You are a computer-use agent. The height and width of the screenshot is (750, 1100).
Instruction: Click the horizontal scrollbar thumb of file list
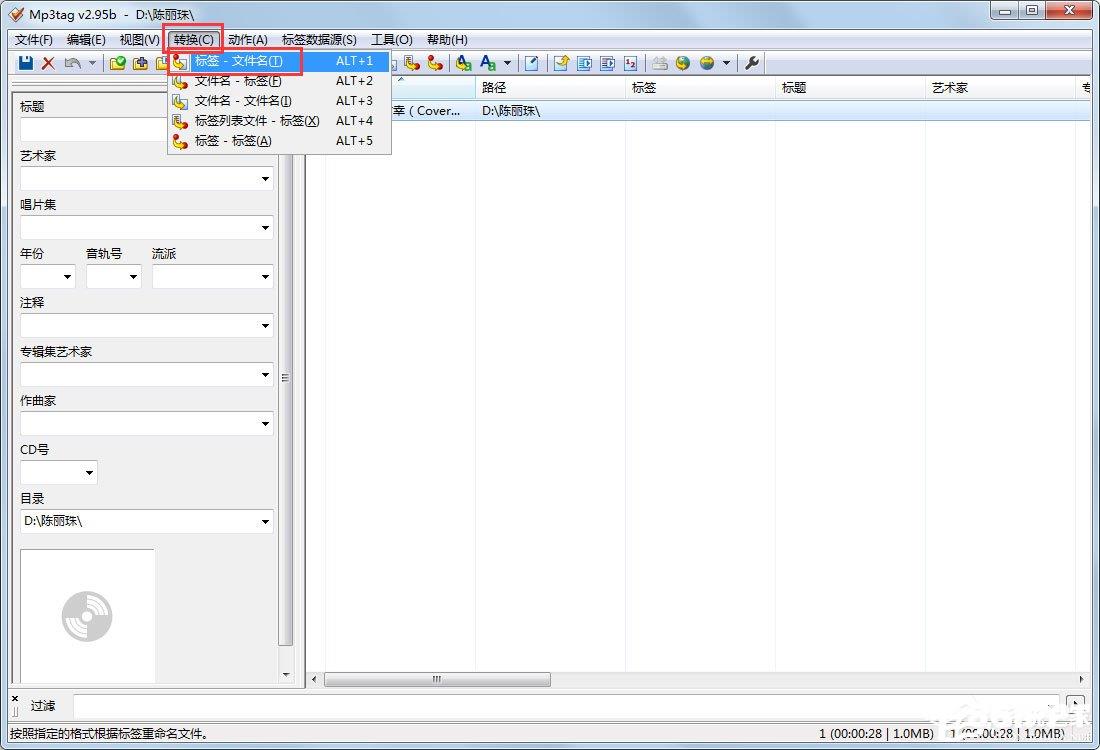tap(437, 679)
